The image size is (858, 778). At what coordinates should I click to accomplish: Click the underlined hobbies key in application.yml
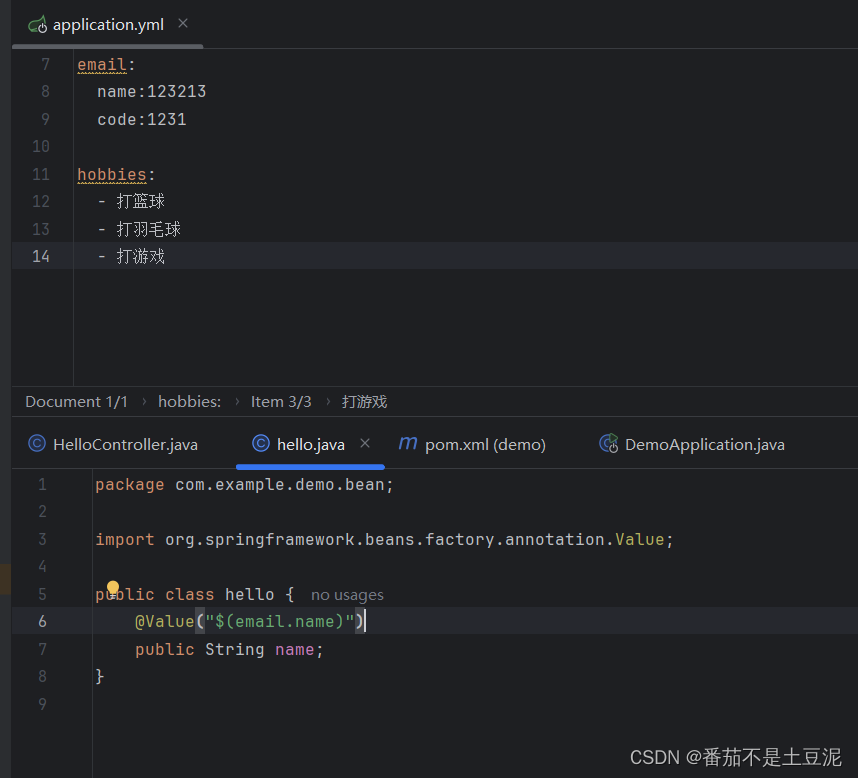point(110,174)
